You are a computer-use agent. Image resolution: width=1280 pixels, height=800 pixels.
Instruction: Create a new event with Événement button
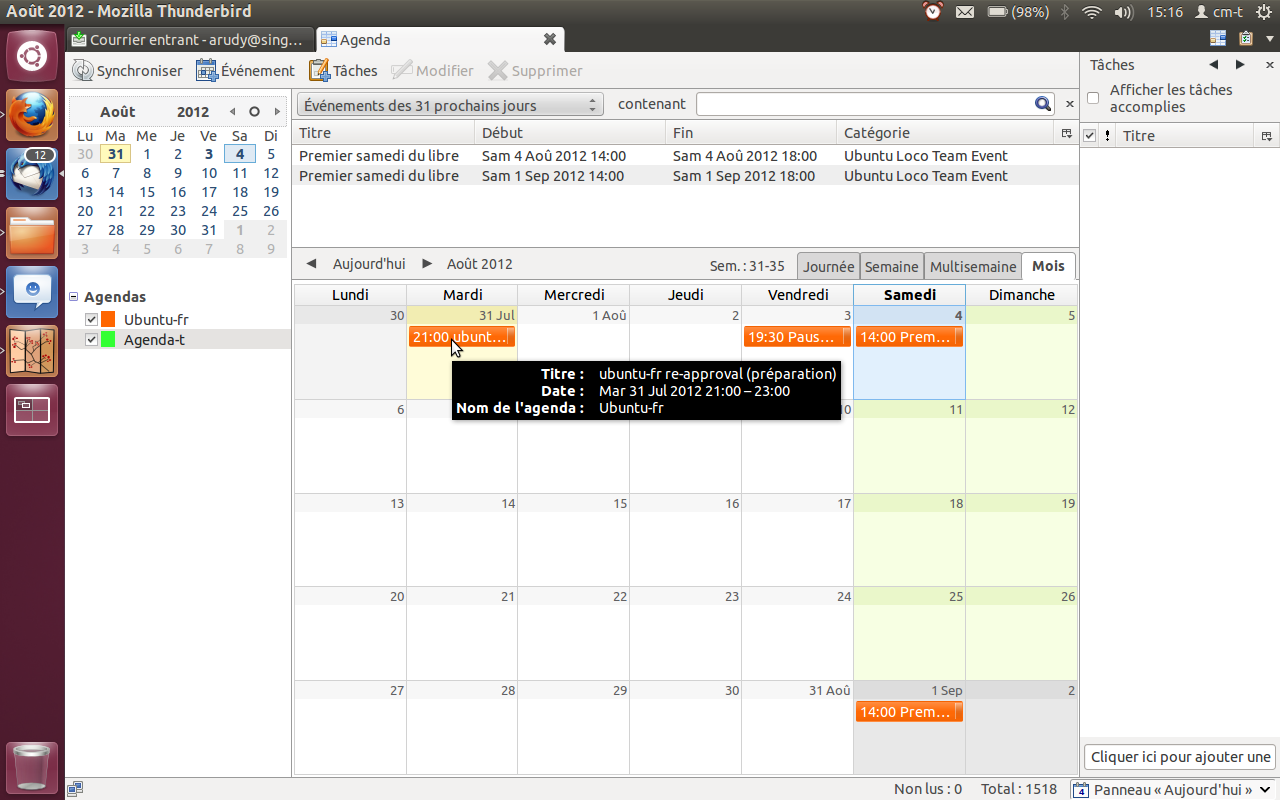[x=207, y=71]
